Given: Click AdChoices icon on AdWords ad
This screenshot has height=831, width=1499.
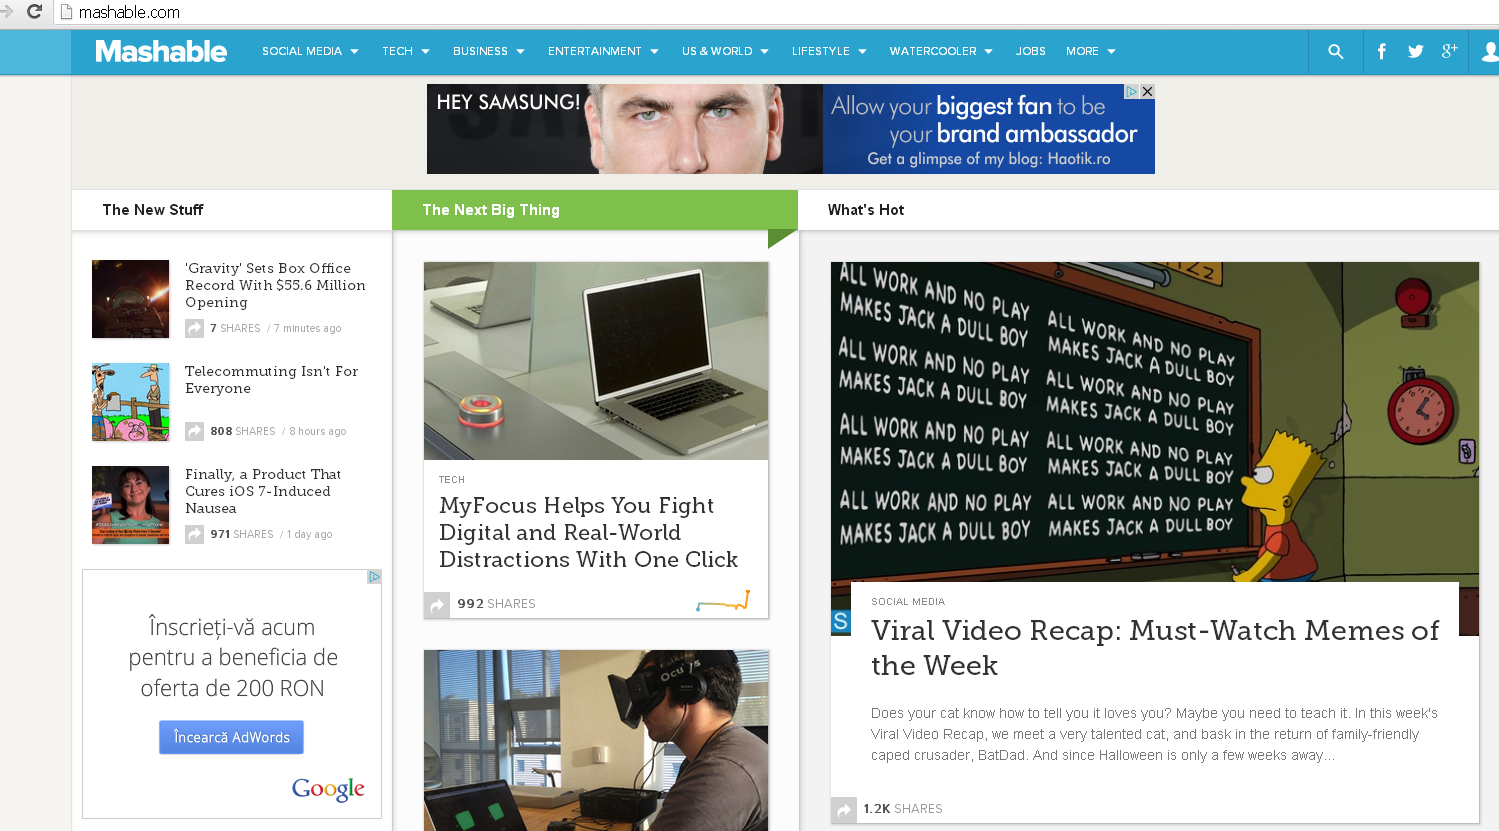Looking at the screenshot, I should coord(374,577).
